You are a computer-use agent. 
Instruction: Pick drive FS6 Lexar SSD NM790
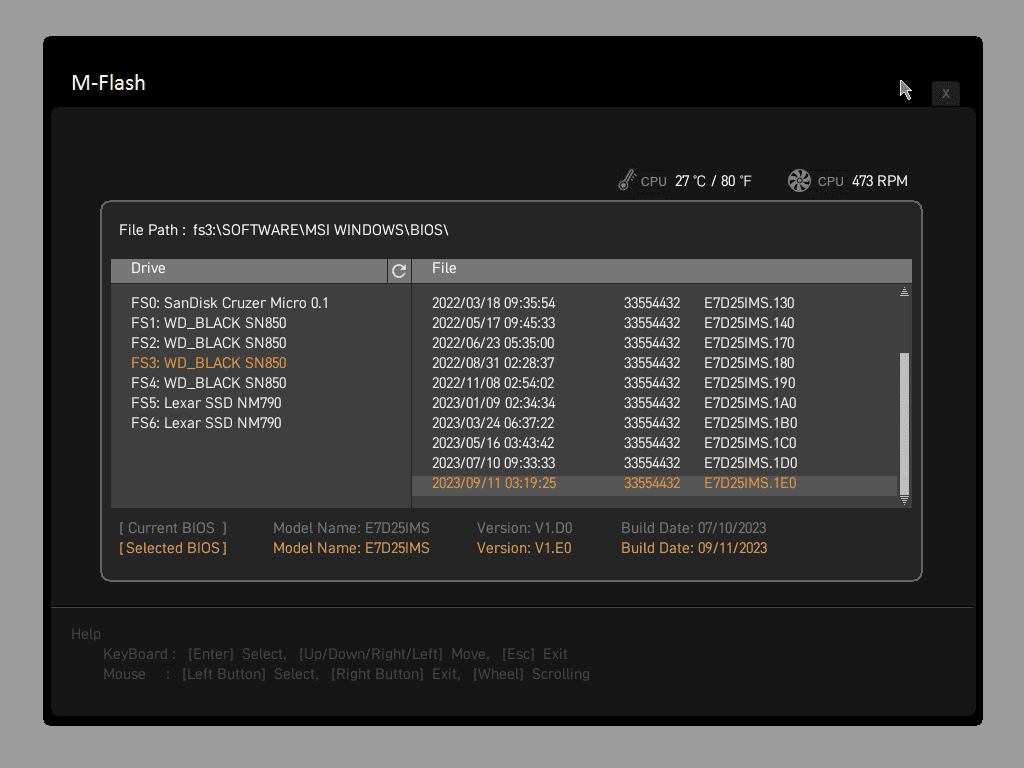coord(206,423)
